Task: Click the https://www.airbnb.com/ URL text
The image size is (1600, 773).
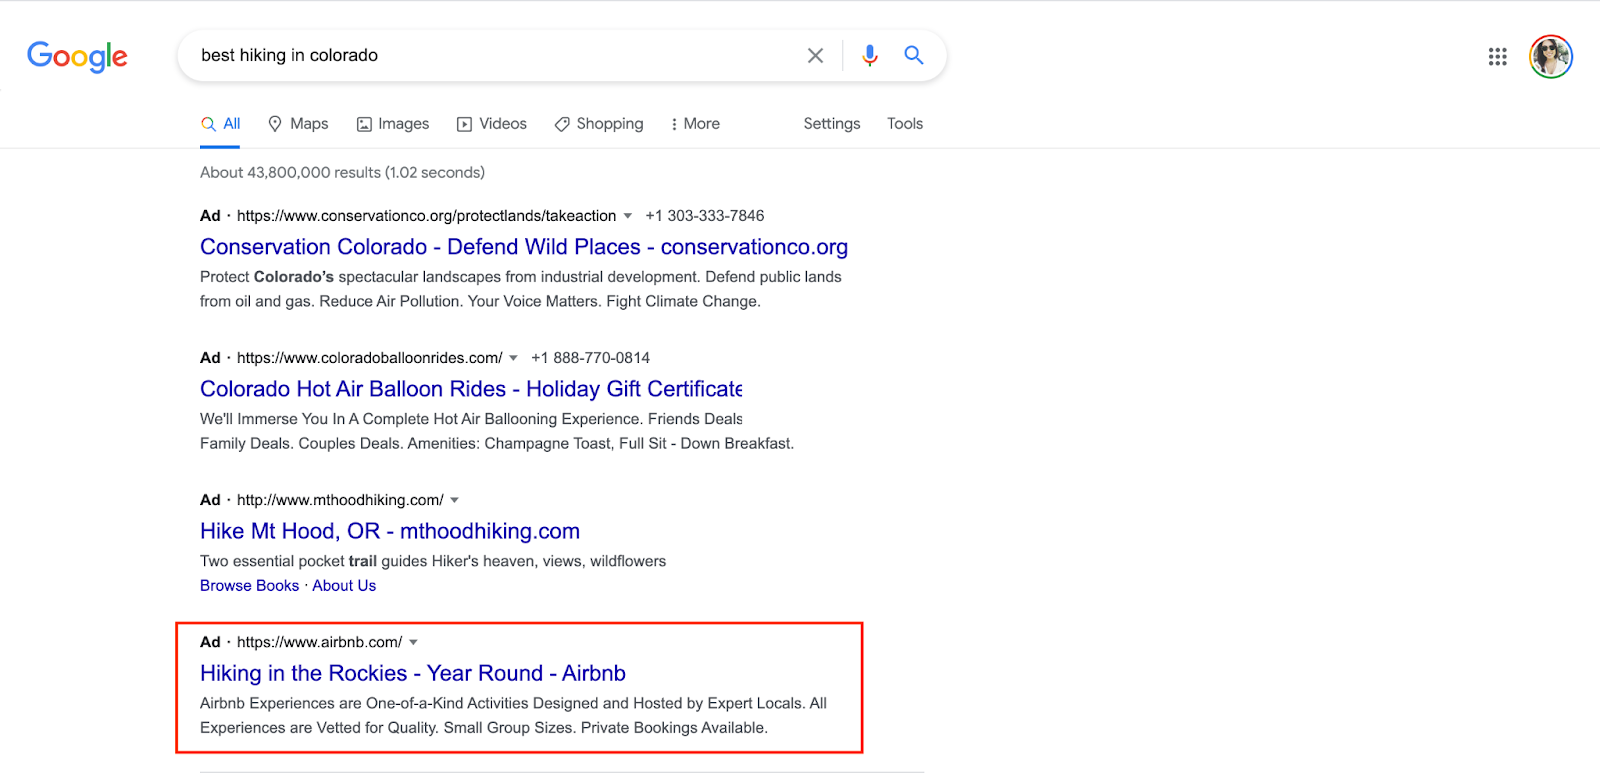Action: coord(320,642)
